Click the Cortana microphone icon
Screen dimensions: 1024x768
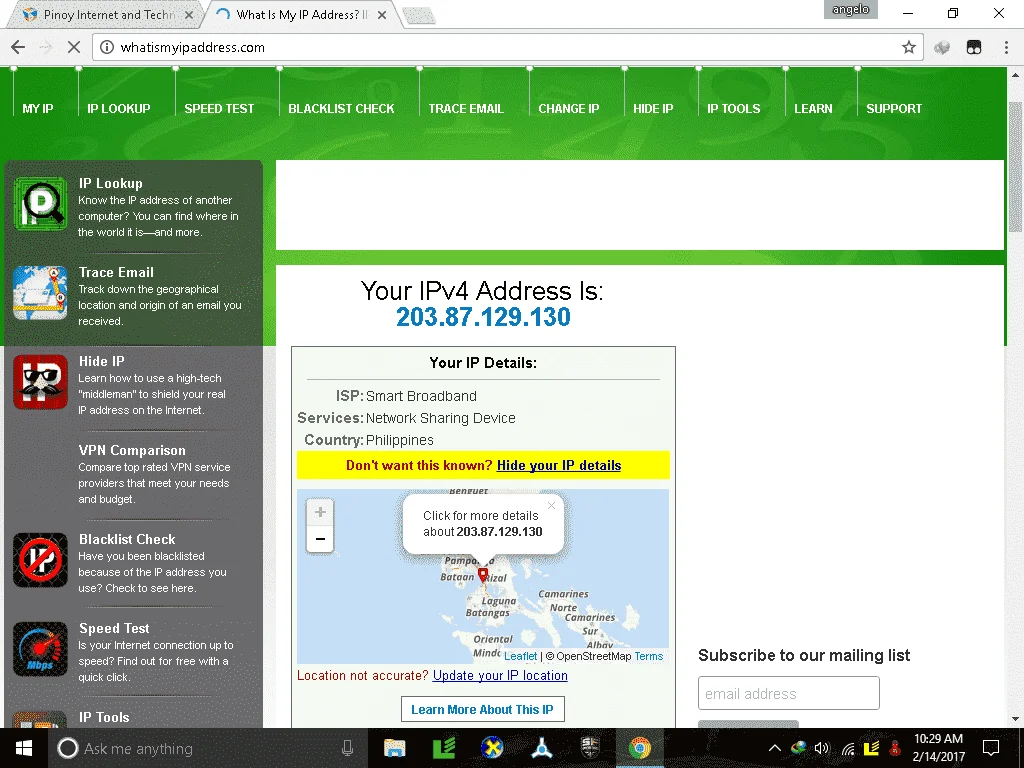[x=347, y=748]
